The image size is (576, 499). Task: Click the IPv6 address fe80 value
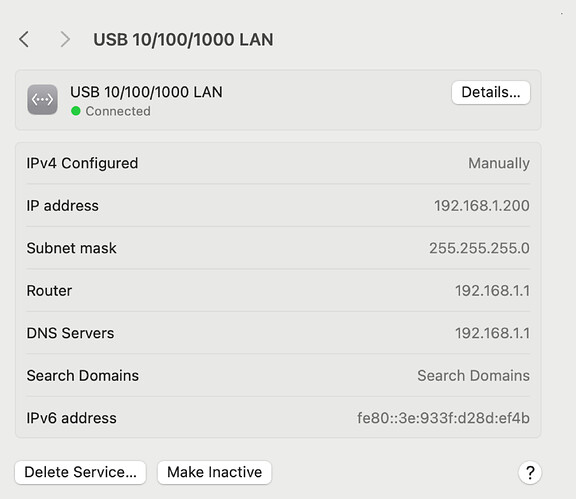[x=443, y=418]
